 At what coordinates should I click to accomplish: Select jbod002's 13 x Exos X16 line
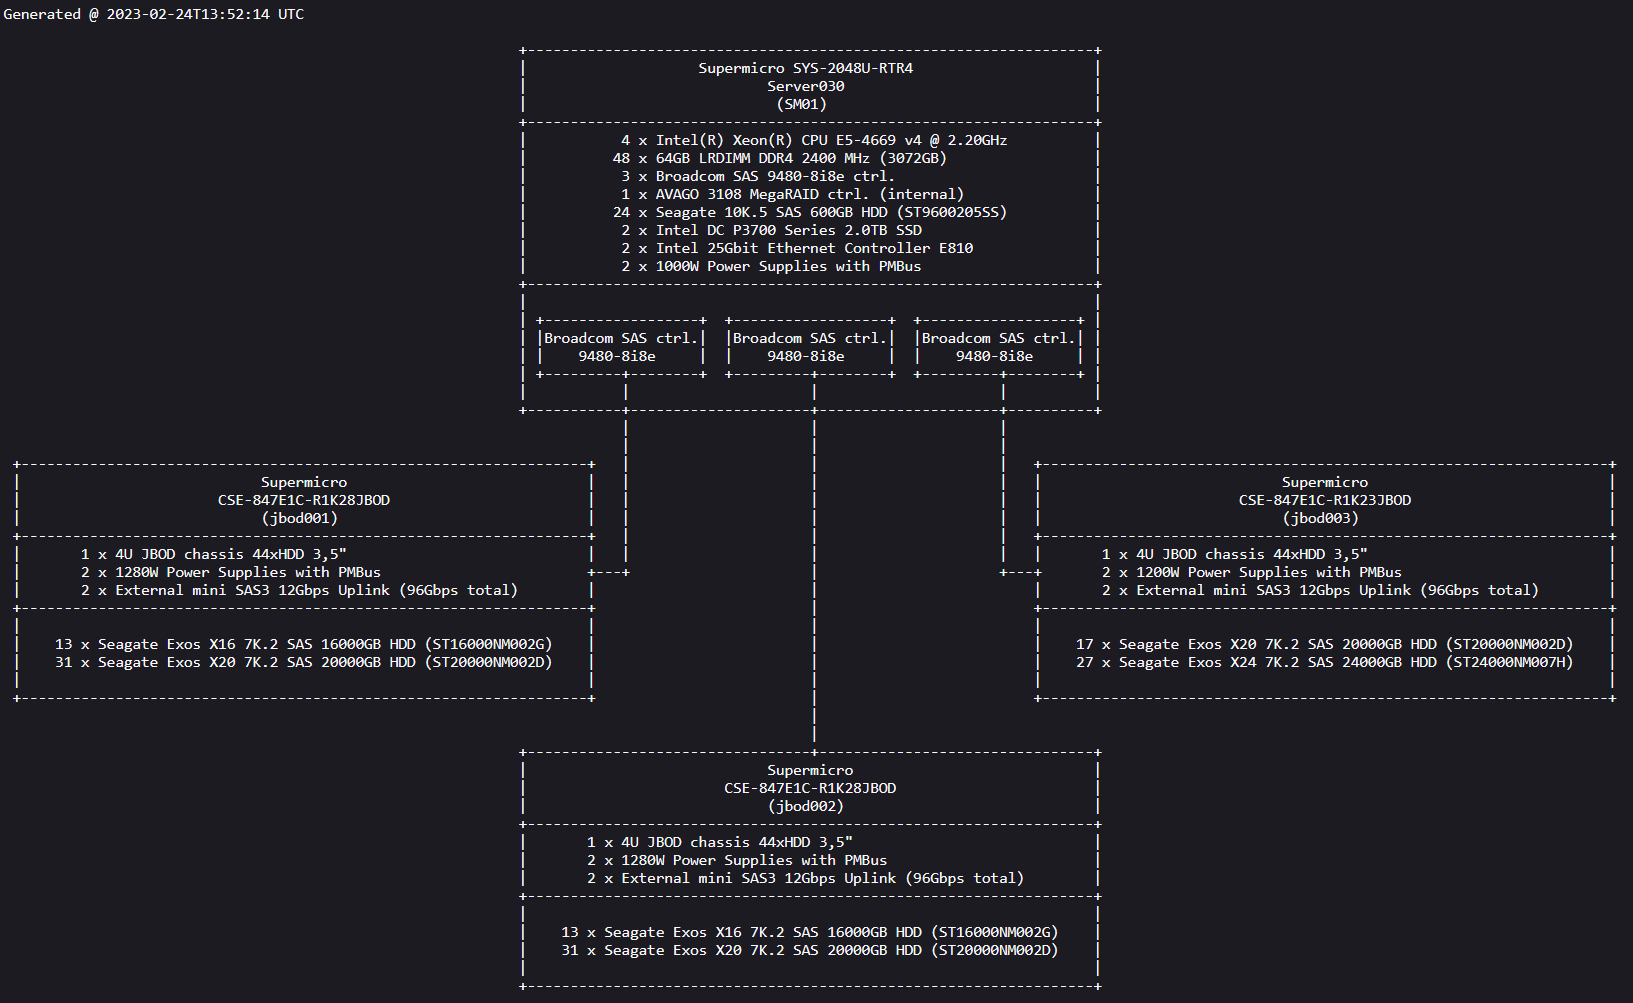810,932
